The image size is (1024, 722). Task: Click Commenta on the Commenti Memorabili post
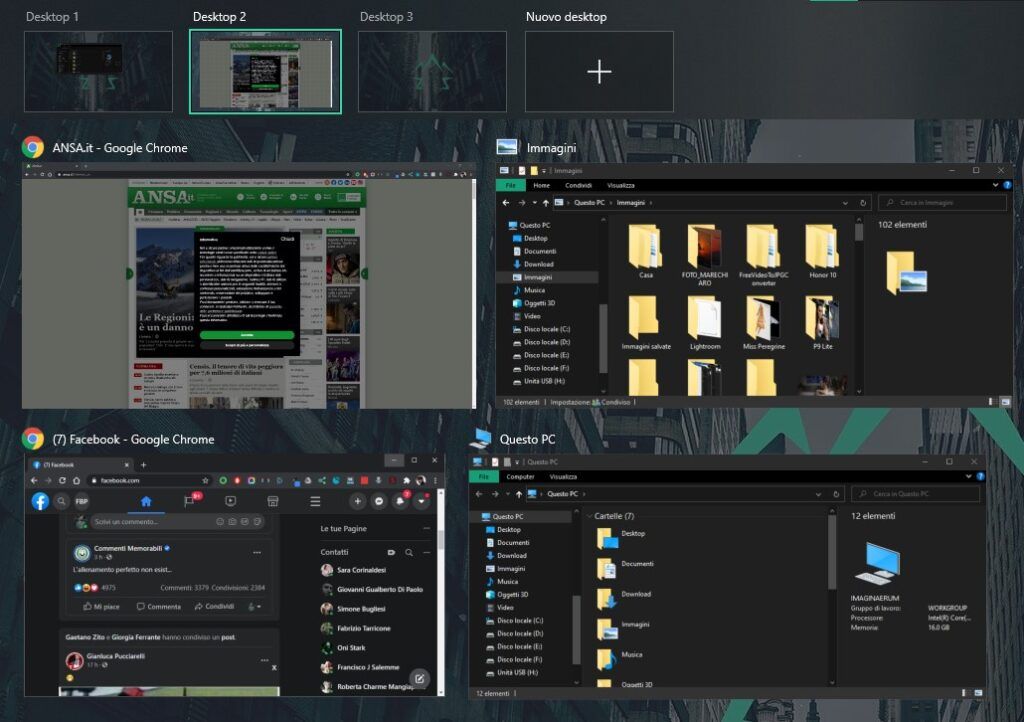(159, 606)
